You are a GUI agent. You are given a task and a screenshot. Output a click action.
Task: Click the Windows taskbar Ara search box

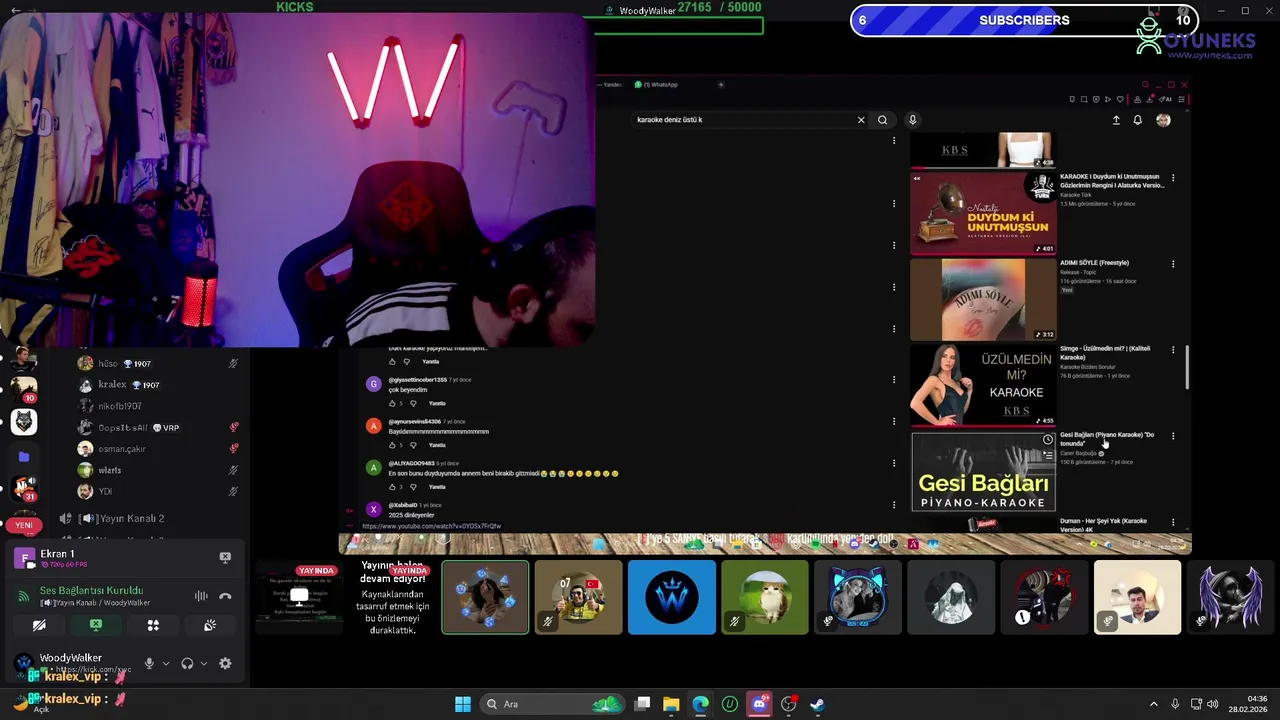550,704
